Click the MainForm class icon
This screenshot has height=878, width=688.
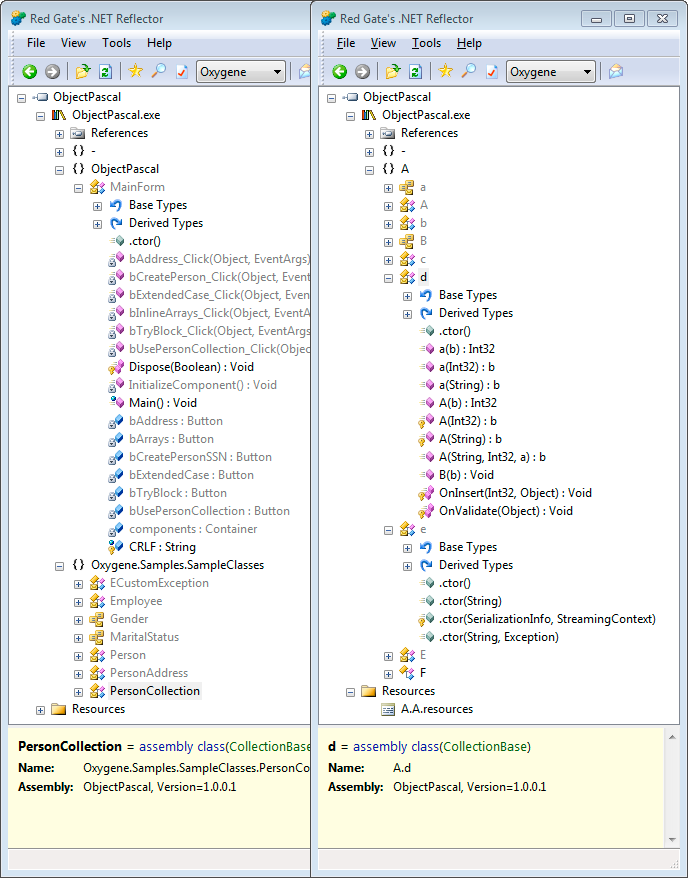coord(97,187)
